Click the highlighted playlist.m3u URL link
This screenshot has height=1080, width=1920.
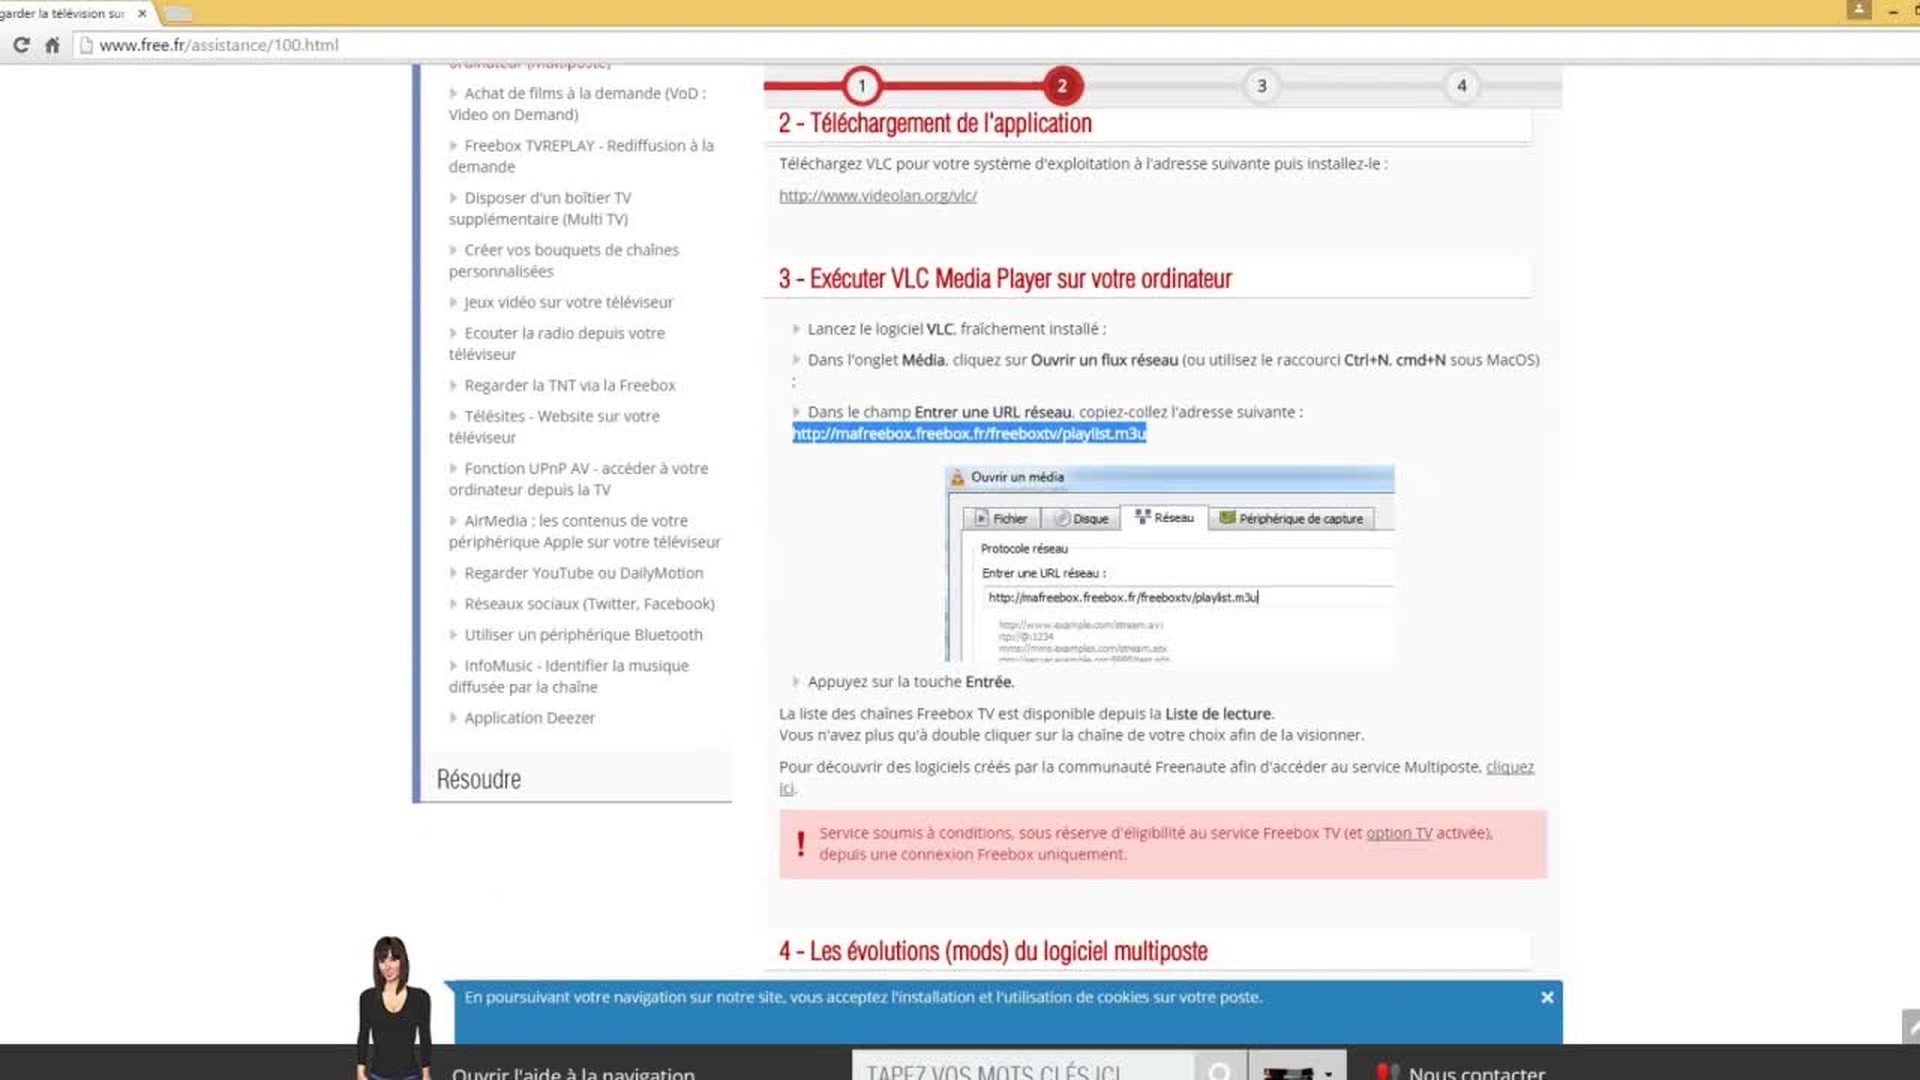point(968,433)
